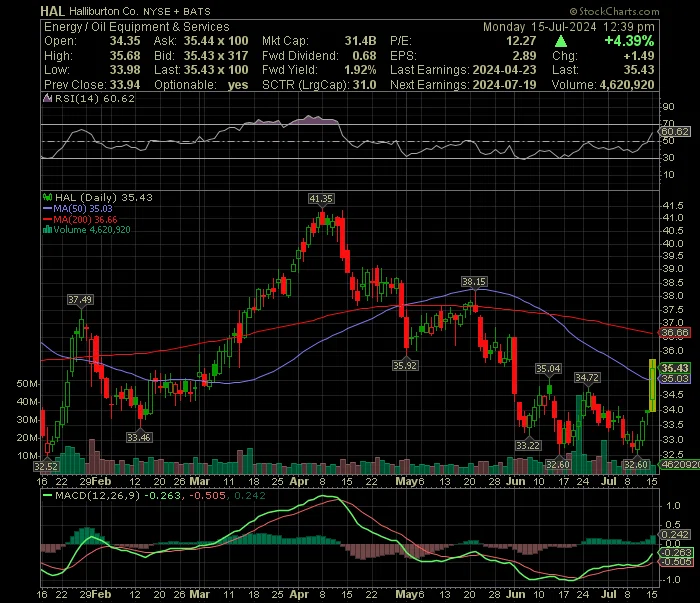Click the RSI(14) legend icon
This screenshot has height=603, width=700.
point(47,98)
